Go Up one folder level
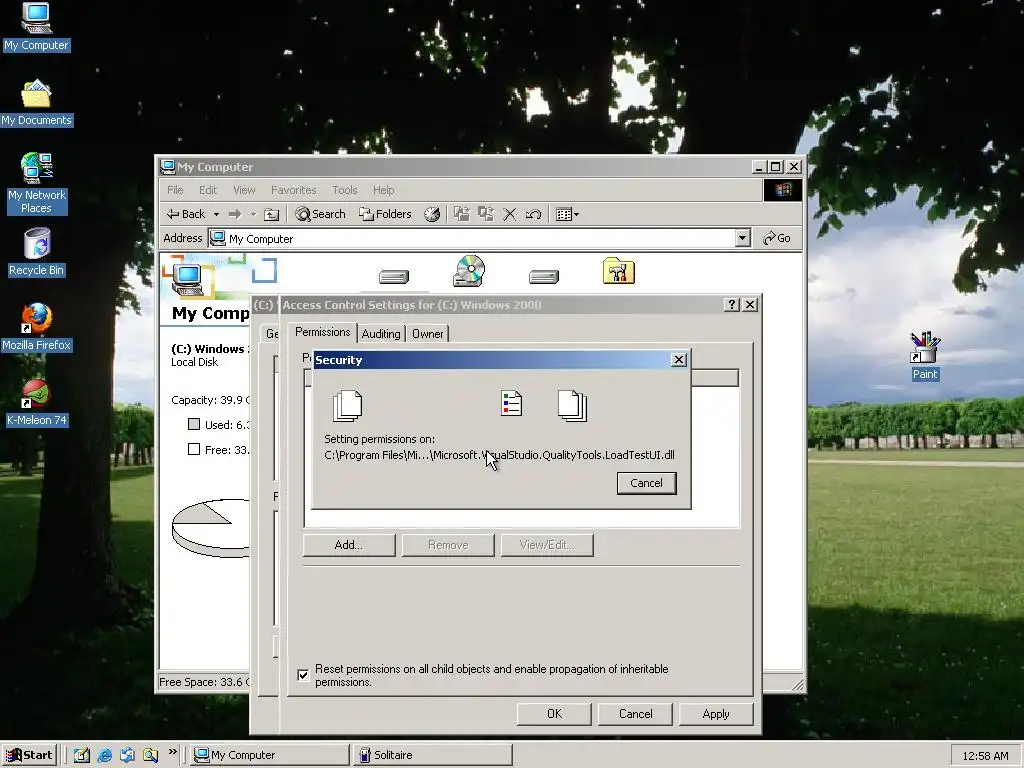 pyautogui.click(x=272, y=214)
